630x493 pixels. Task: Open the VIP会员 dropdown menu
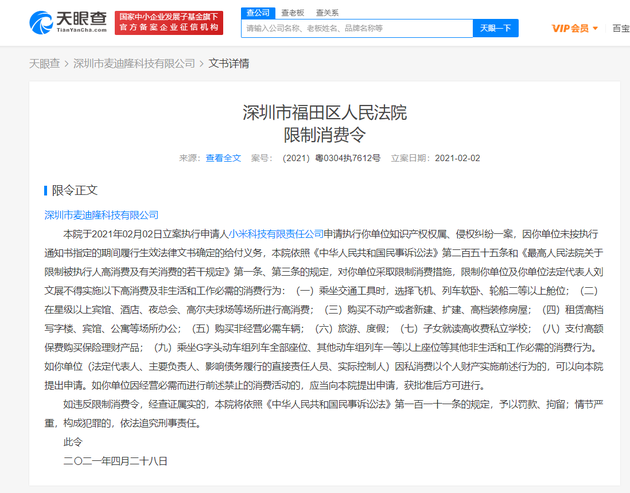[x=575, y=28]
